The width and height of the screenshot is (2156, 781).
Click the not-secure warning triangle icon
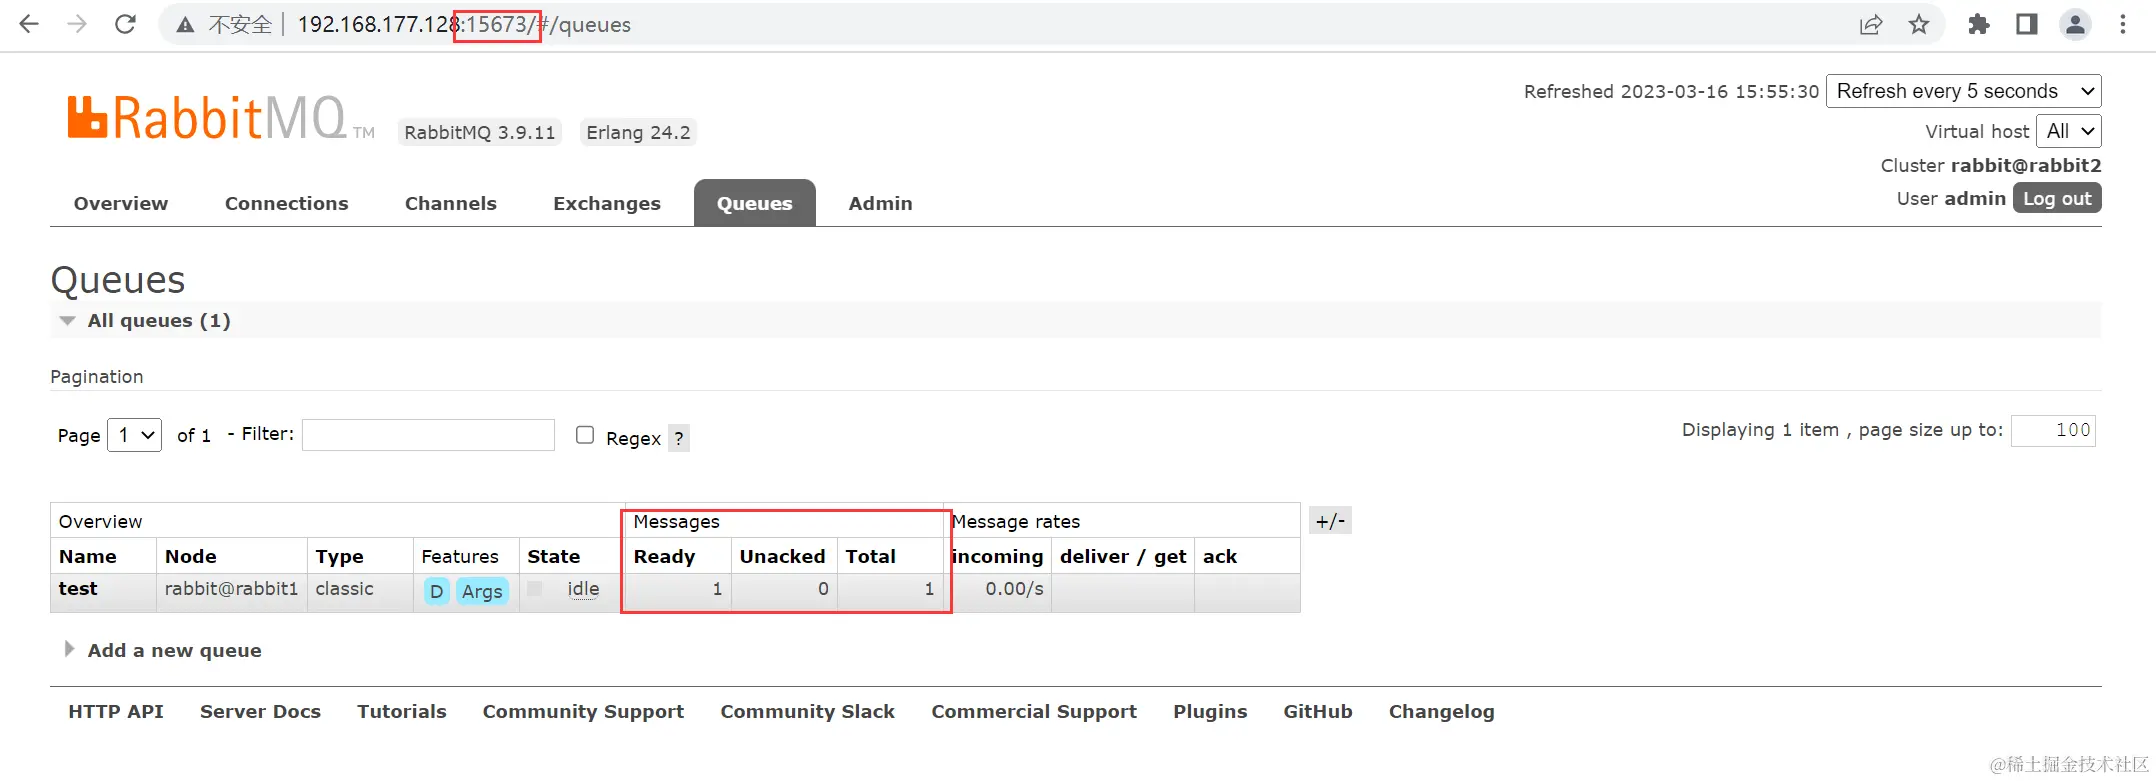pyautogui.click(x=185, y=25)
